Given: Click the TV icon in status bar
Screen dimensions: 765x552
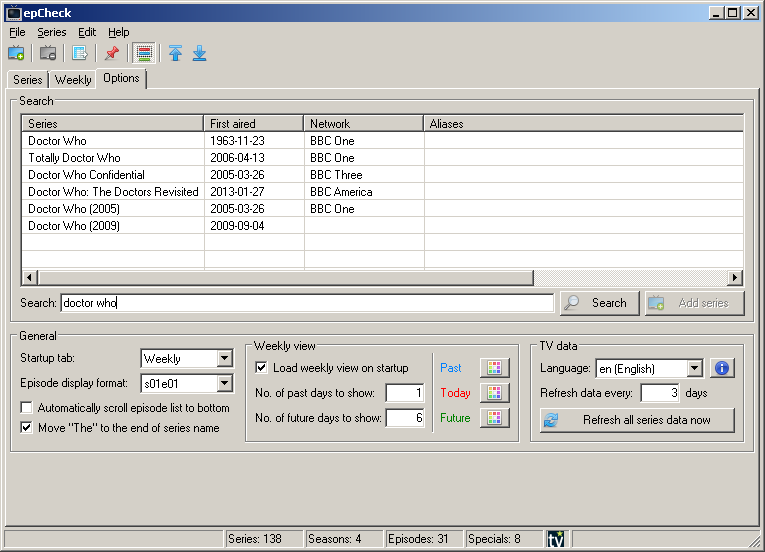Looking at the screenshot, I should tap(556, 539).
